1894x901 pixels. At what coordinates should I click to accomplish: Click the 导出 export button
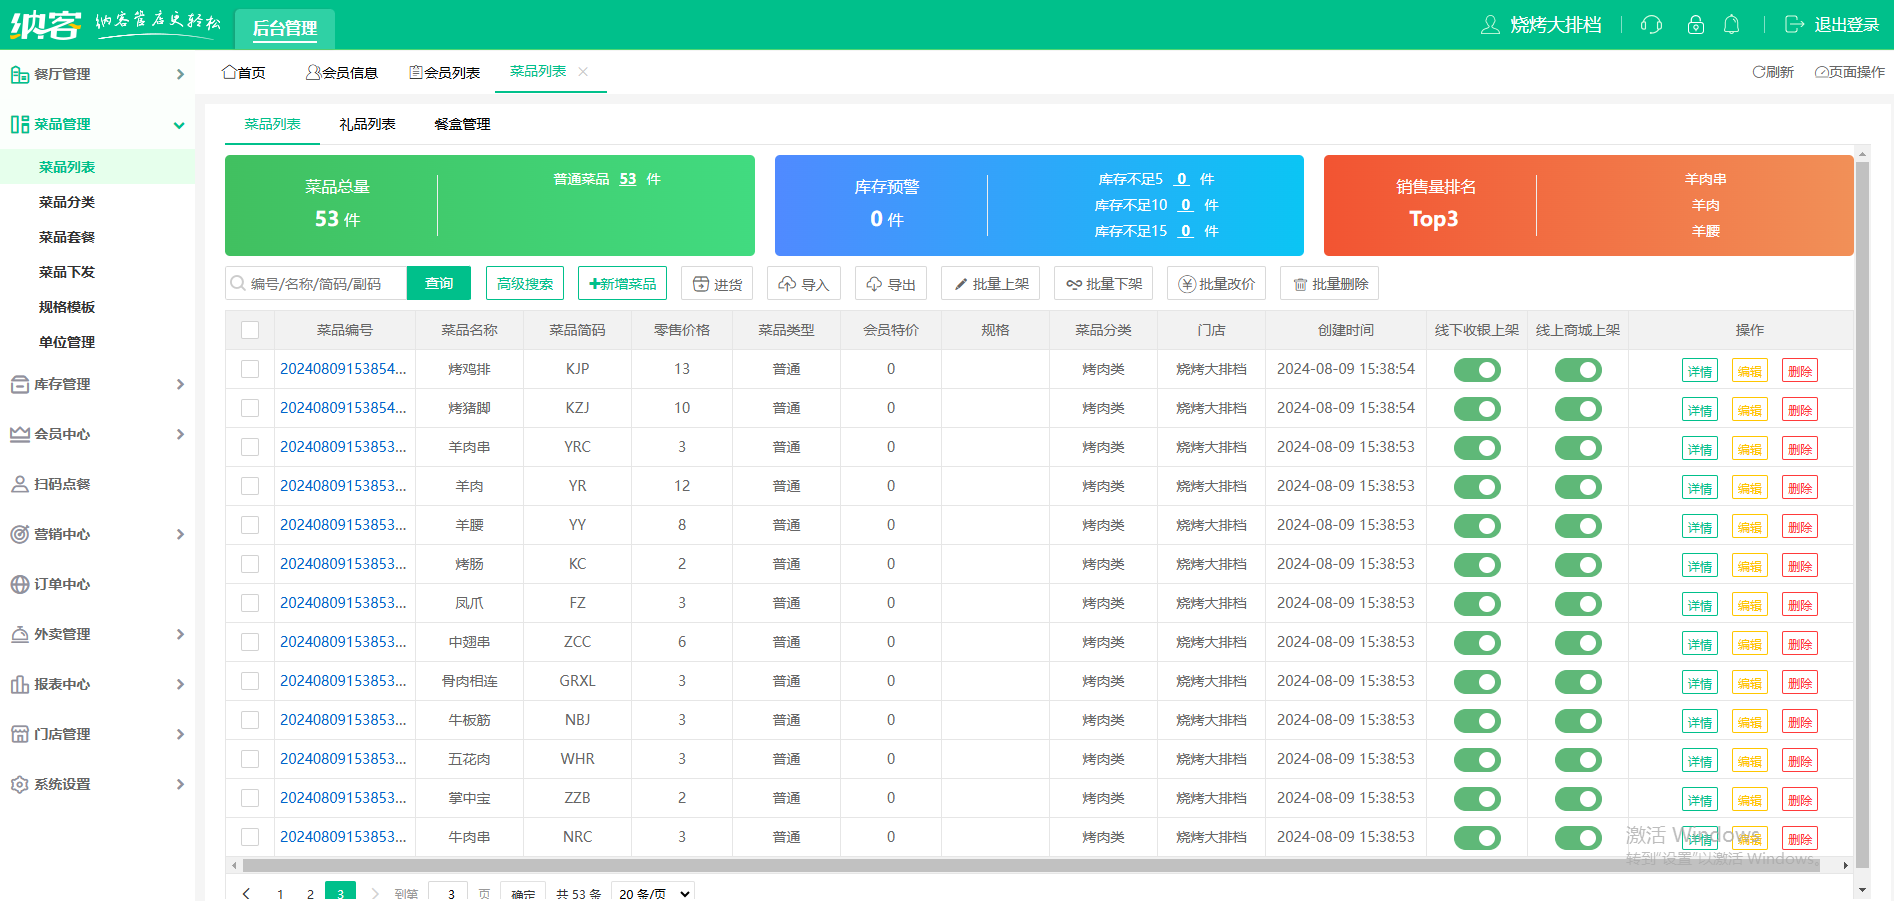pyautogui.click(x=891, y=284)
